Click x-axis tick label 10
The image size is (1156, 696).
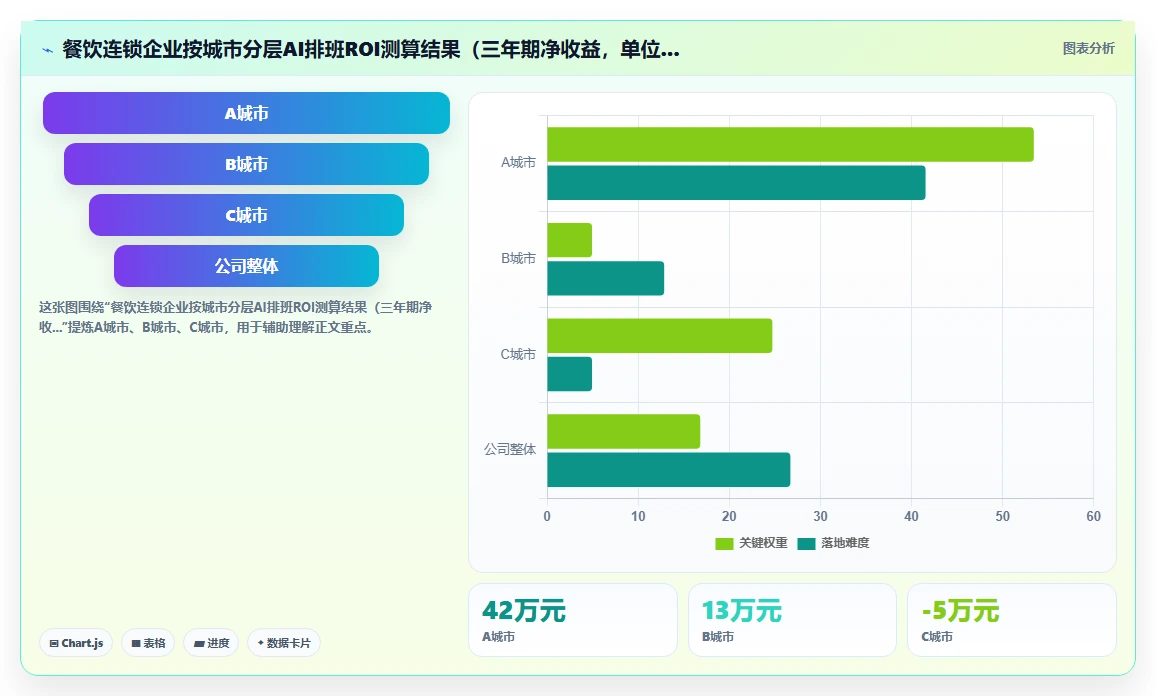click(x=638, y=516)
